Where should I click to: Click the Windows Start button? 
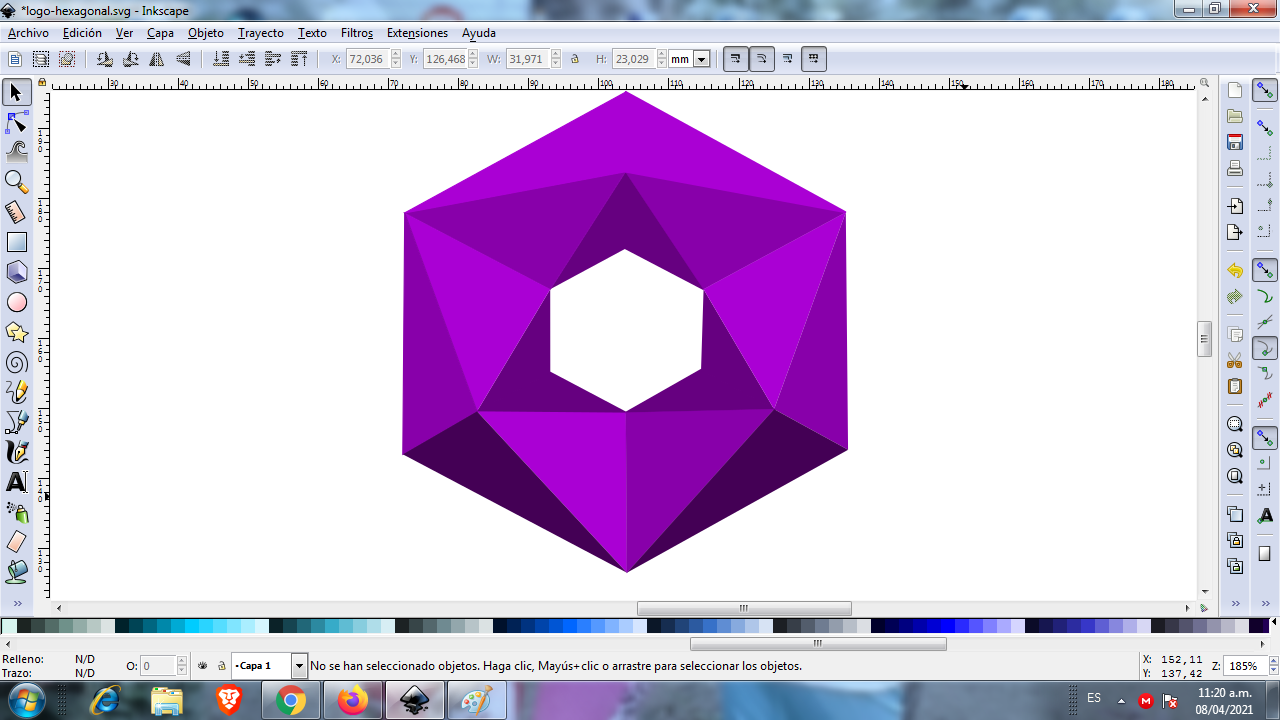27,700
